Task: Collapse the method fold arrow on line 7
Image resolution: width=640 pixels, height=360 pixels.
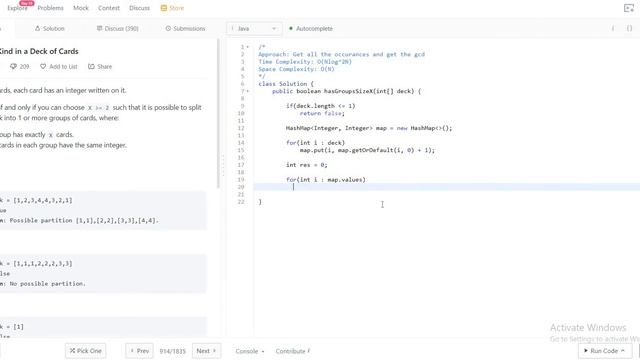Action: 247,91
